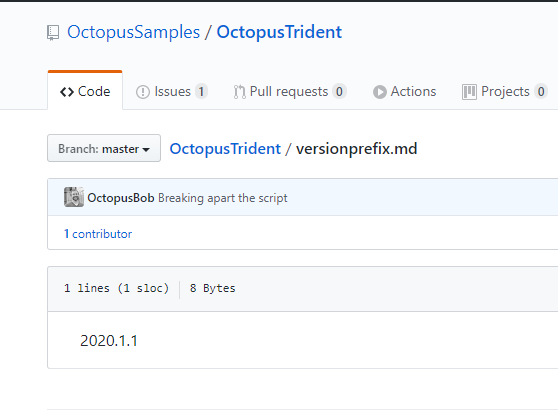Viewport: 558px width, 418px height.
Task: Open the OctopusBob username link
Action: point(121,197)
